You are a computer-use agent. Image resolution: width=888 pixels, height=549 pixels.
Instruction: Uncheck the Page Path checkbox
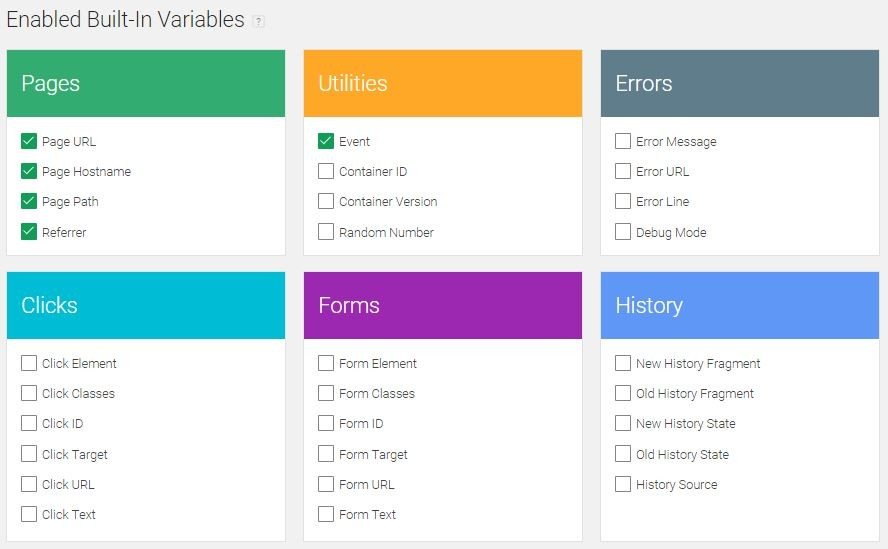click(x=29, y=201)
